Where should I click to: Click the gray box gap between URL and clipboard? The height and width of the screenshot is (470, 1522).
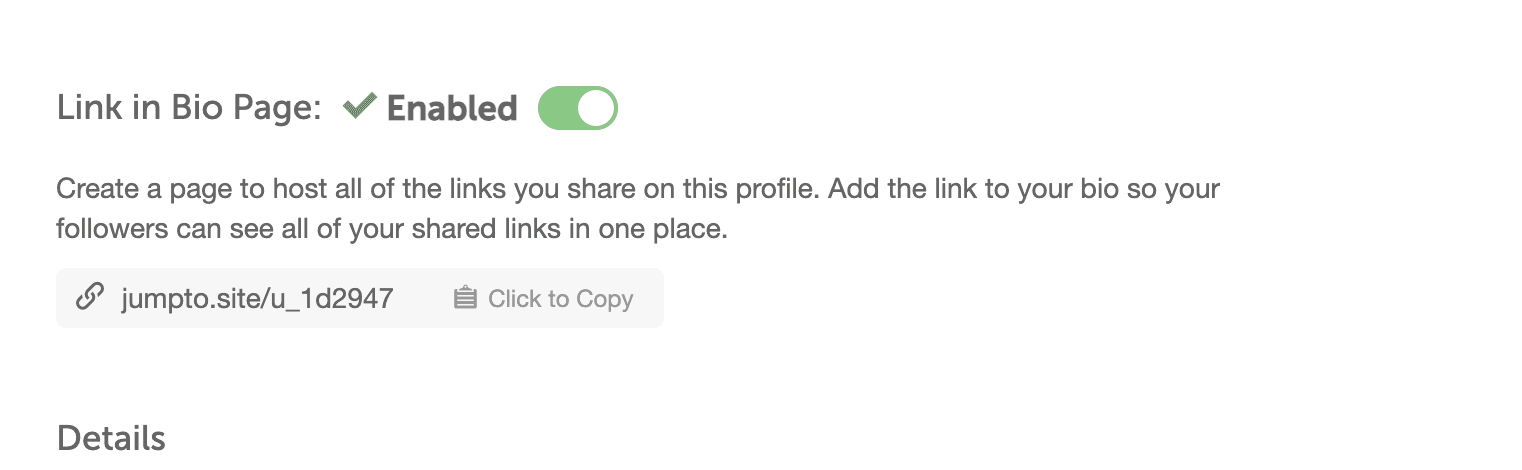(x=423, y=298)
